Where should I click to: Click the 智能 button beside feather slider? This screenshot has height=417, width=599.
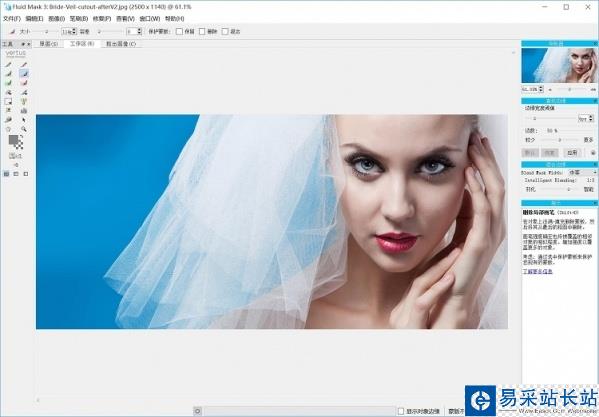tap(588, 189)
